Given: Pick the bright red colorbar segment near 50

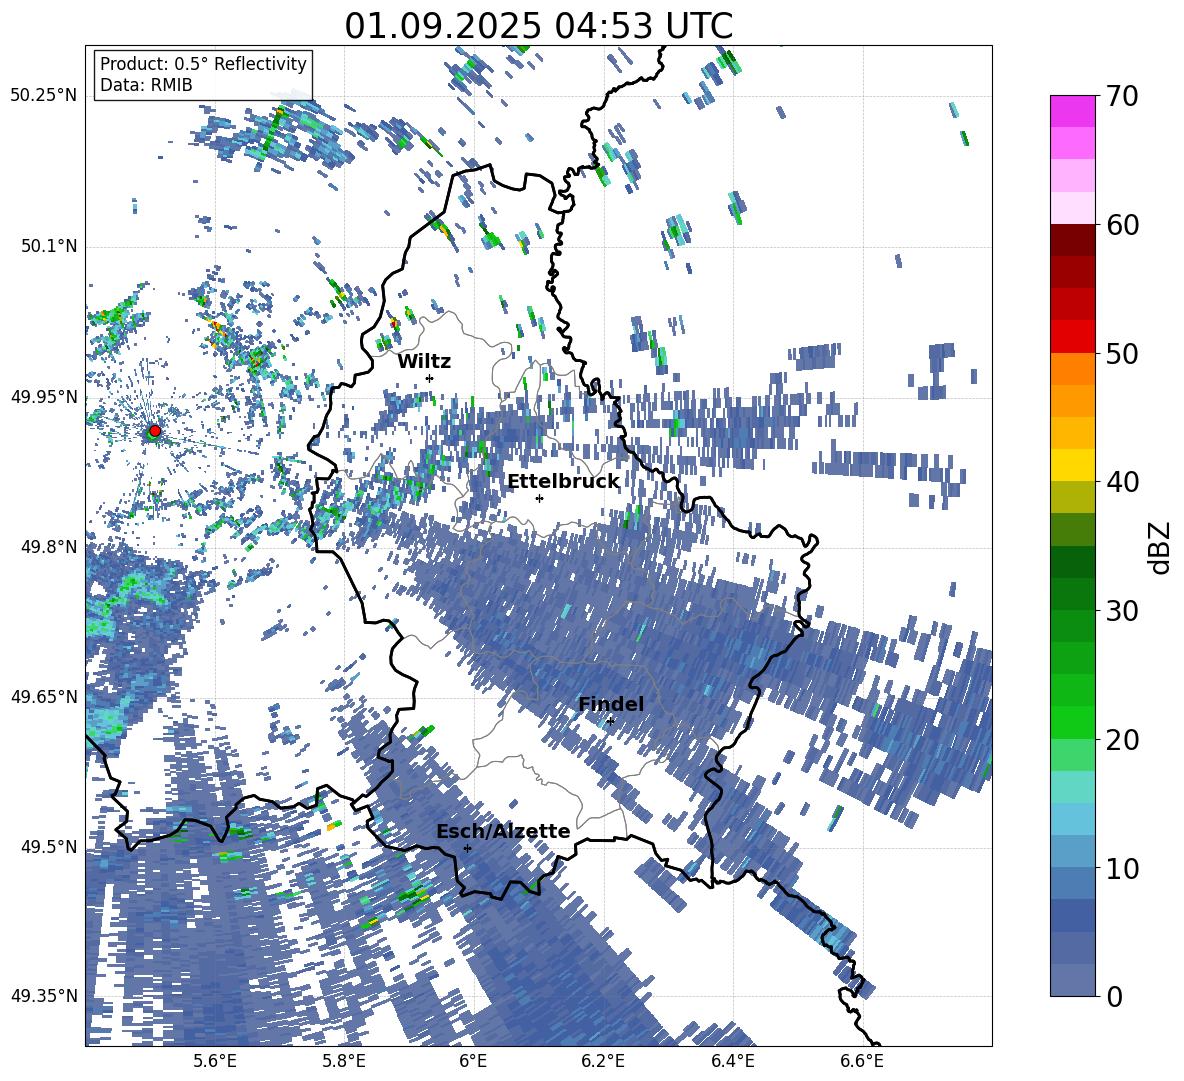Looking at the screenshot, I should (x=1072, y=337).
